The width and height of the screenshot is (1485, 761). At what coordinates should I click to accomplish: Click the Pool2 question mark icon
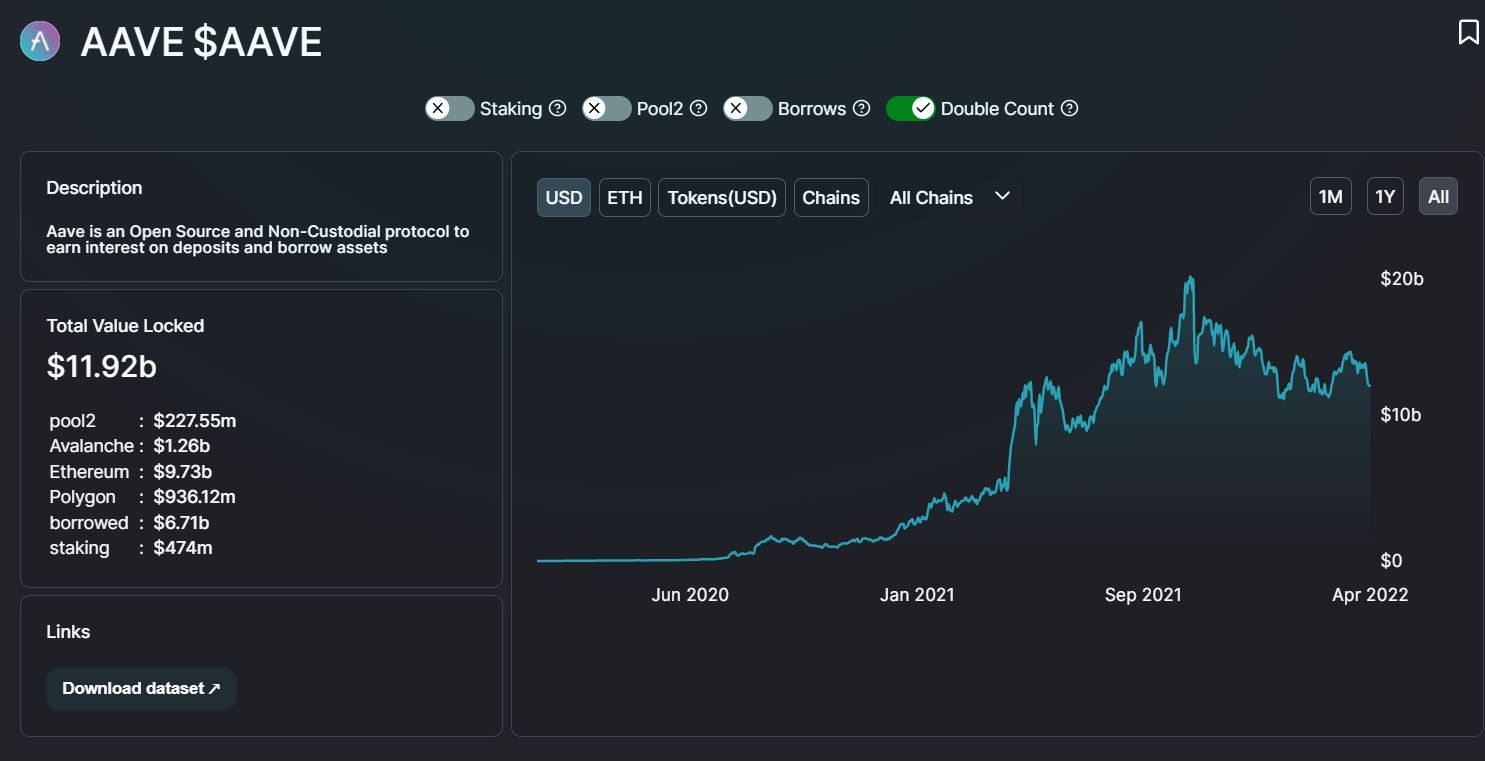tap(699, 108)
